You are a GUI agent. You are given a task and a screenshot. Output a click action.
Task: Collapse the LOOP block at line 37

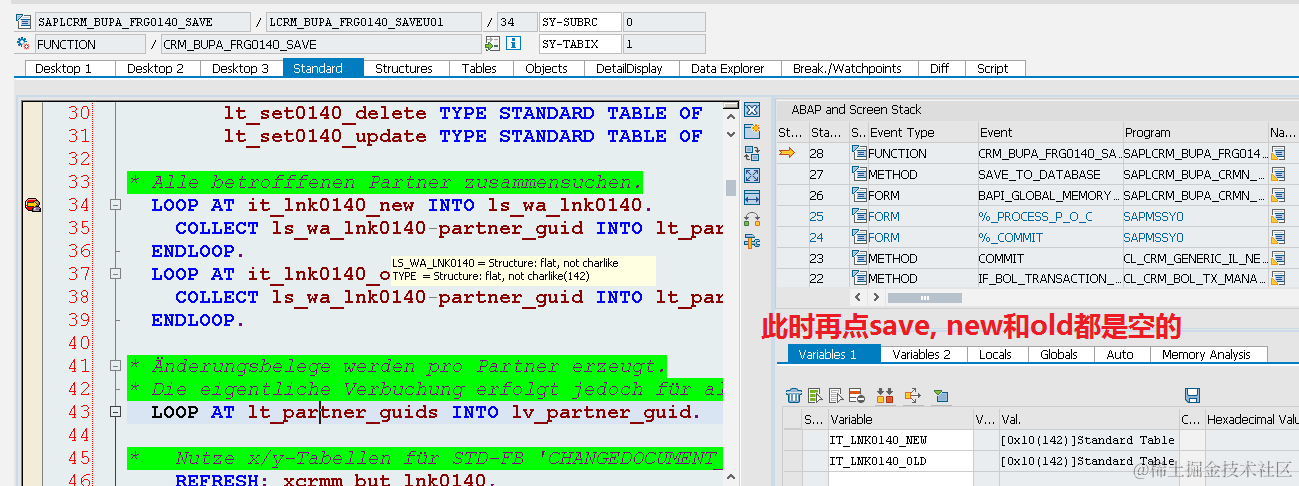pyautogui.click(x=115, y=274)
